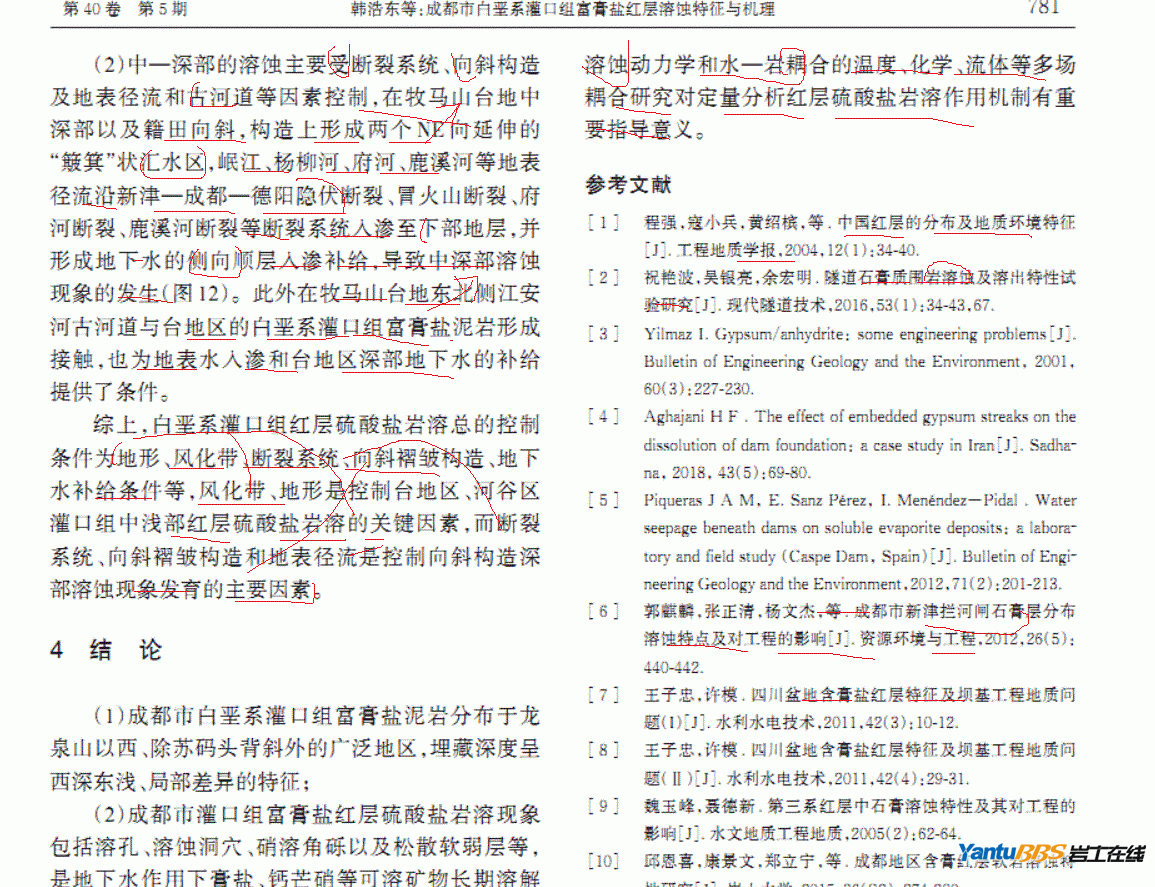
Task: Open reference [4] by Aghajani H F
Action: pos(859,444)
